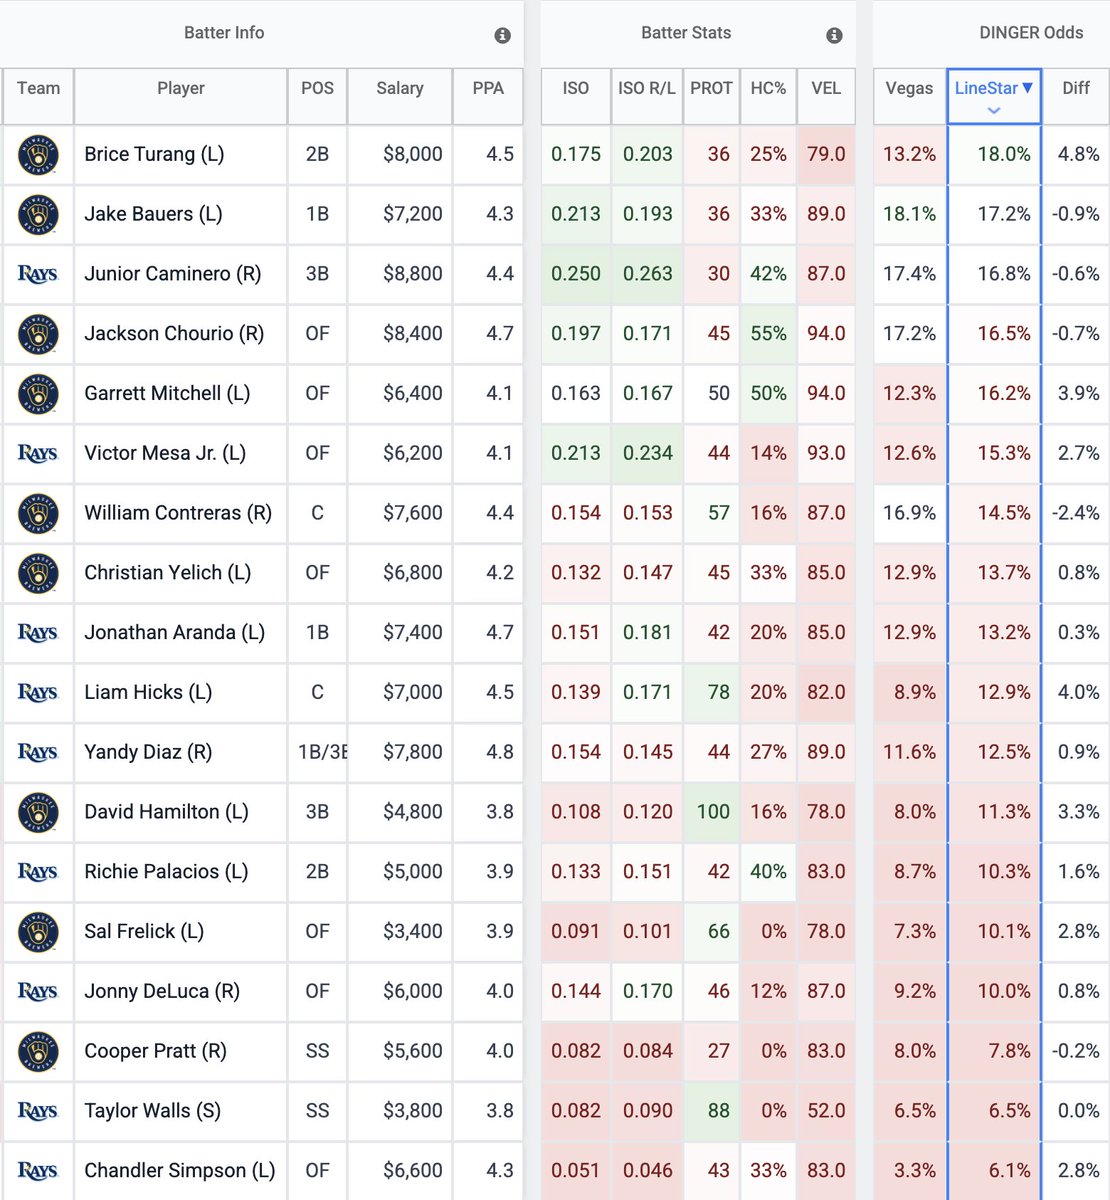Click the Rays logo beside Victor Mesa Jr.
Viewport: 1110px width, 1200px height.
tap(38, 453)
